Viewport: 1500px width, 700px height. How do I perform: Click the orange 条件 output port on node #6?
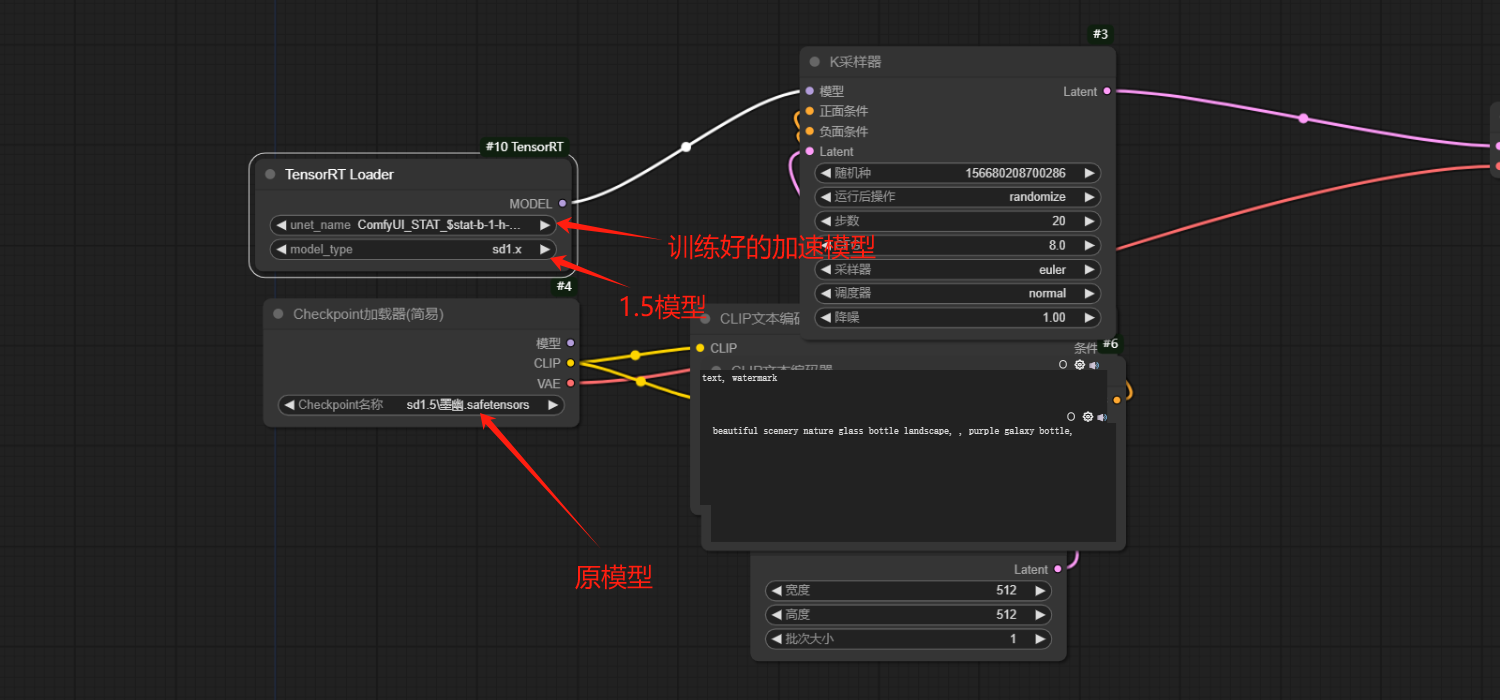coord(1117,400)
